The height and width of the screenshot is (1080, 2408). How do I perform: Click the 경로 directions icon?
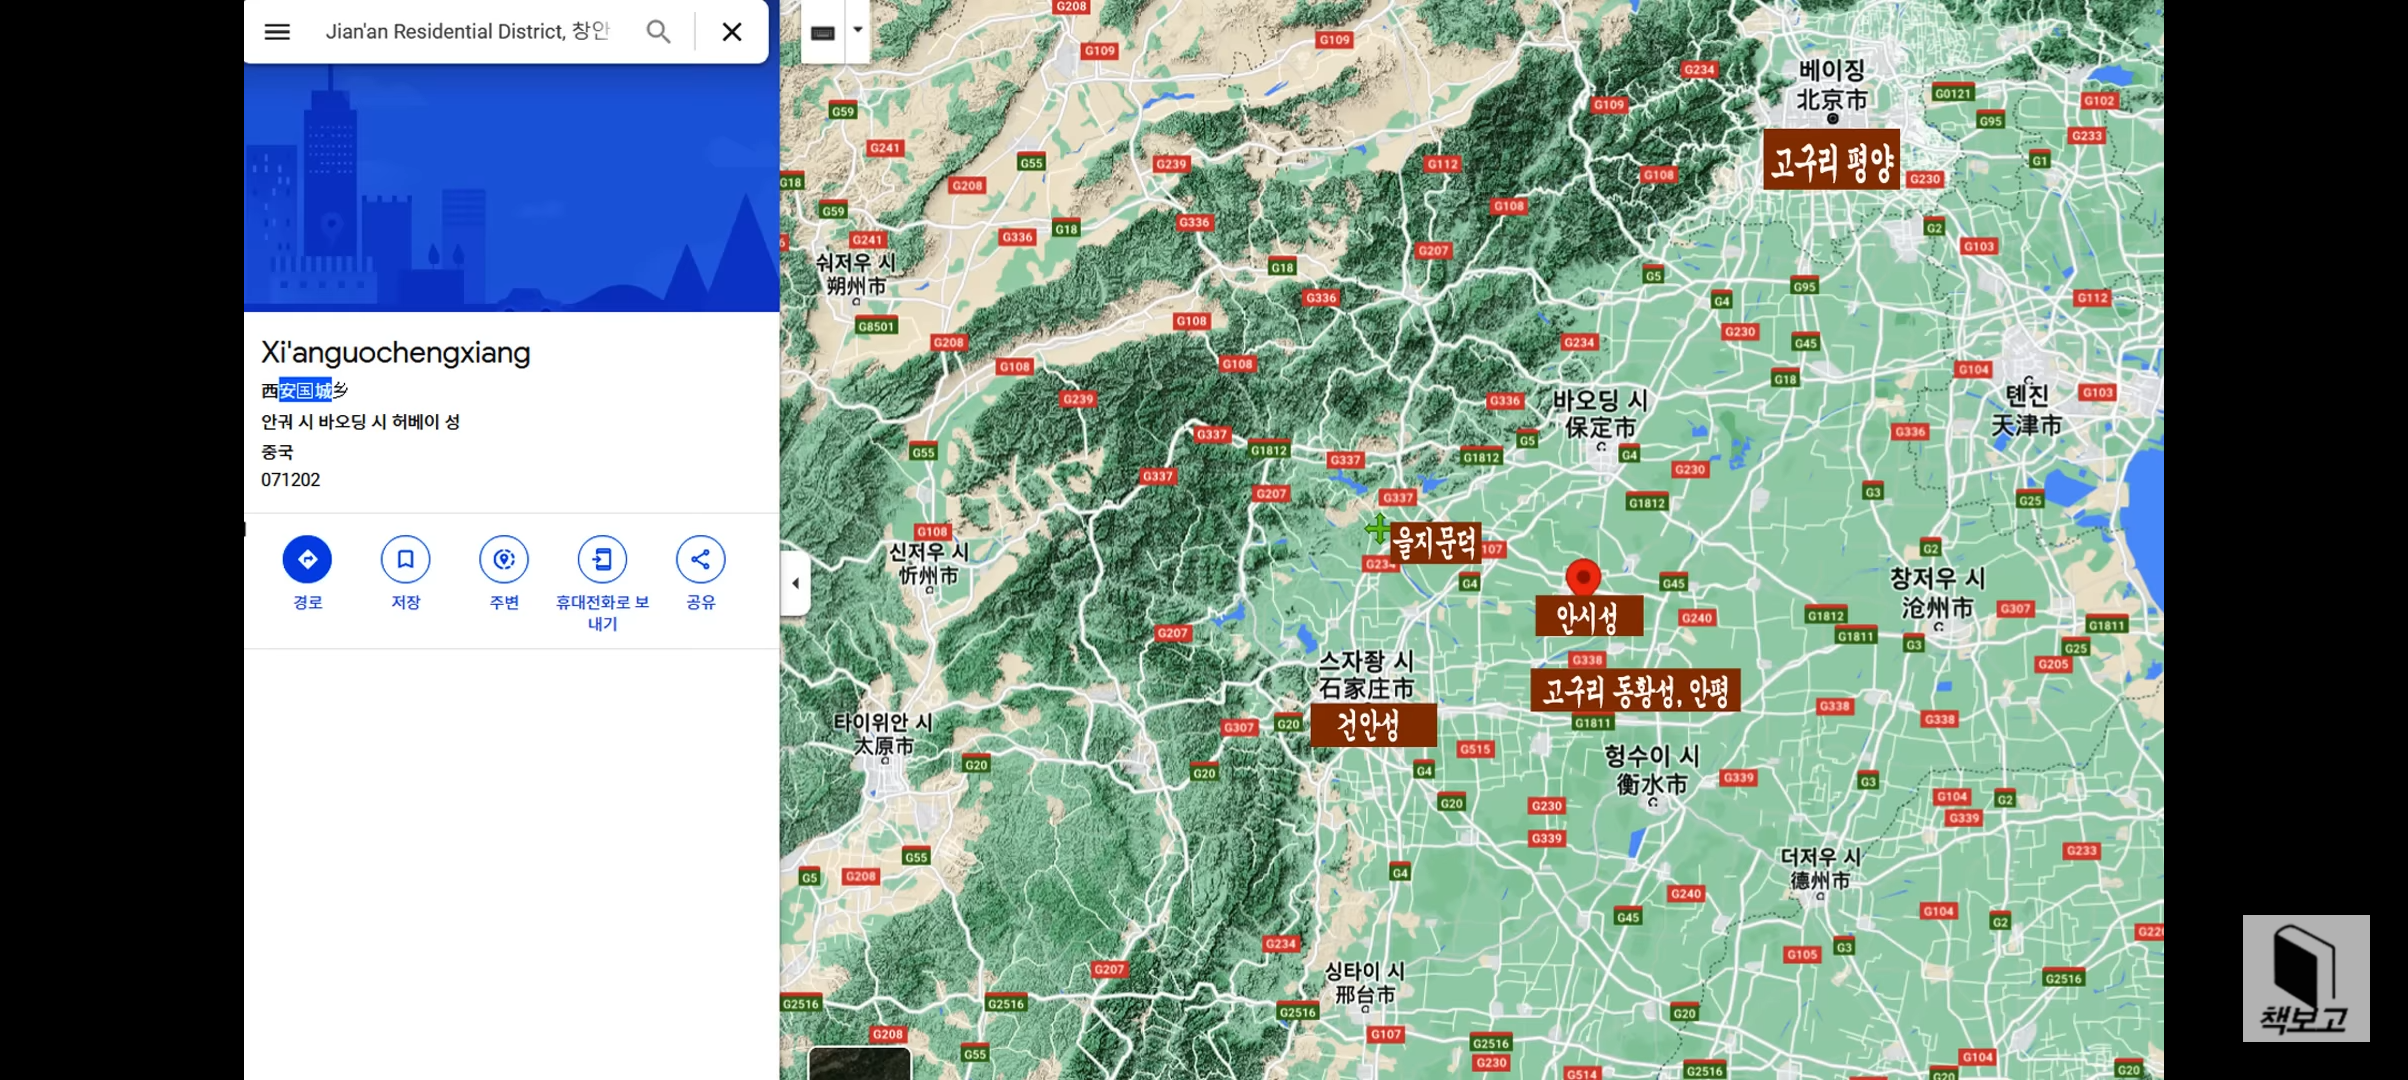(307, 559)
